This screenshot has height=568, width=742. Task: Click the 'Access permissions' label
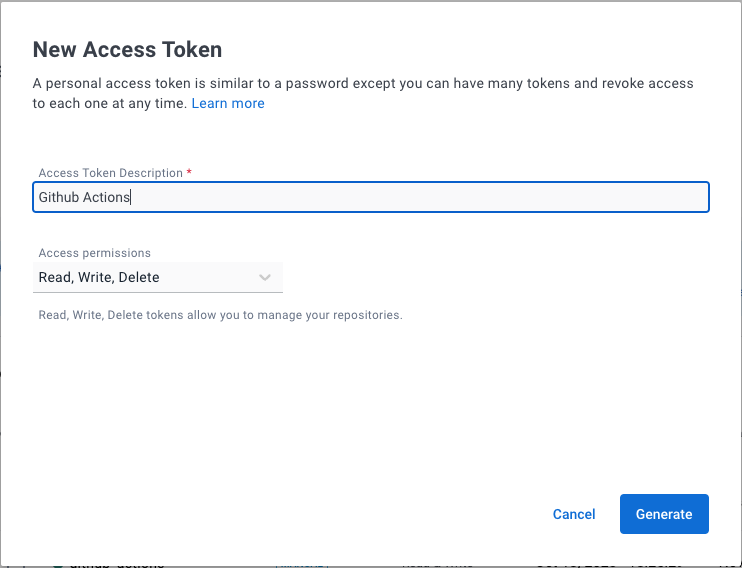[x=95, y=253]
